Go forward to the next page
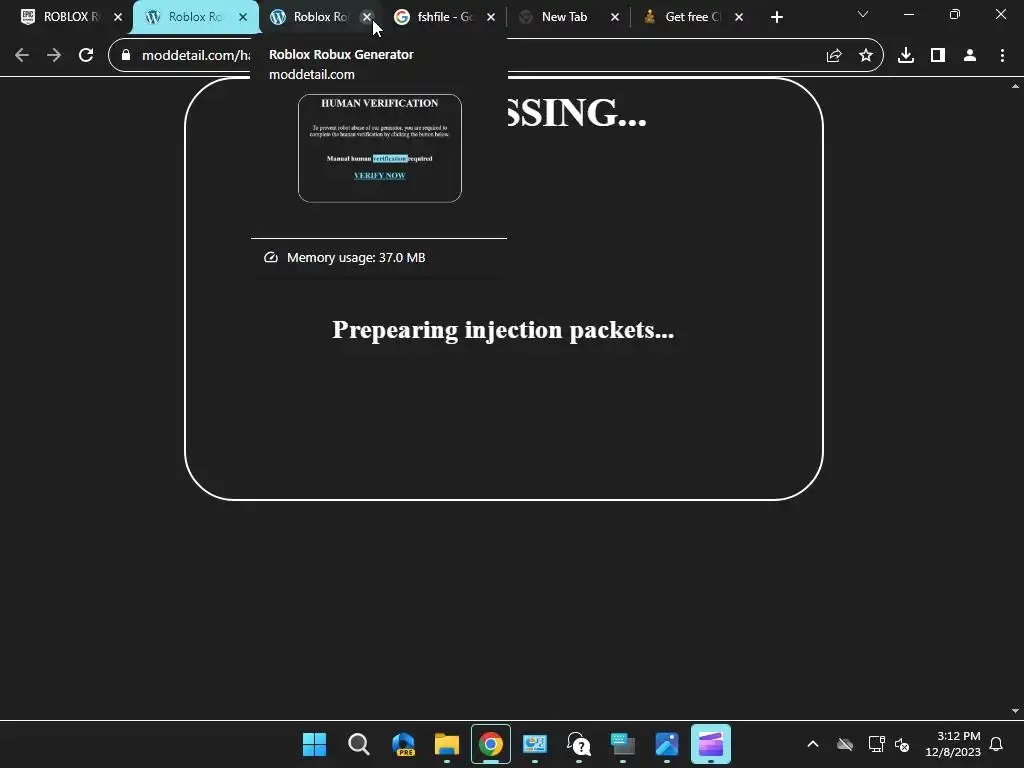Image resolution: width=1024 pixels, height=768 pixels. (x=54, y=56)
